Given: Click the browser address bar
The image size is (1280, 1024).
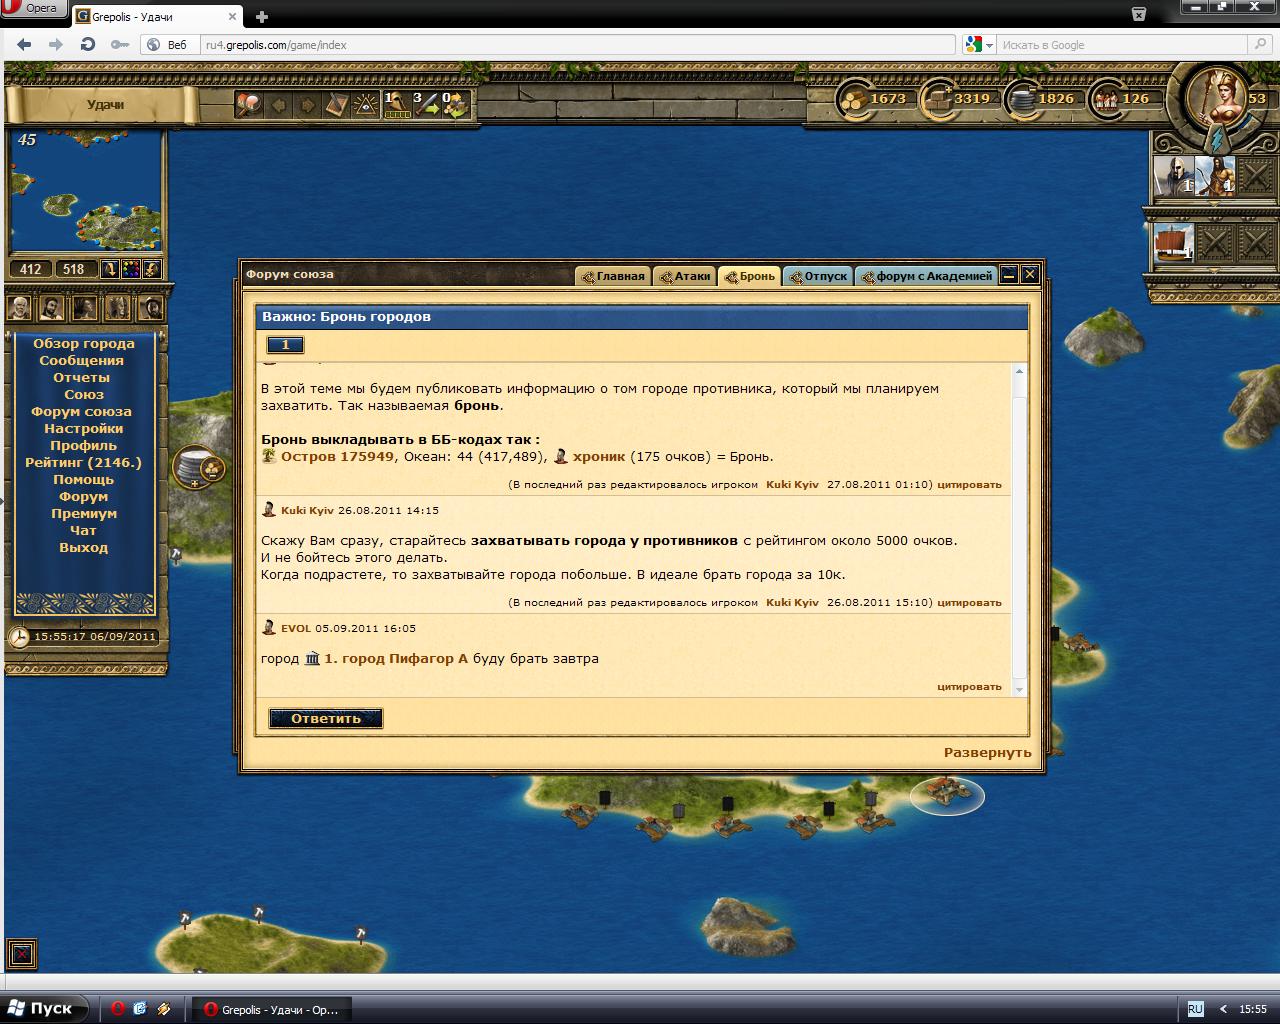Looking at the screenshot, I should (x=578, y=45).
